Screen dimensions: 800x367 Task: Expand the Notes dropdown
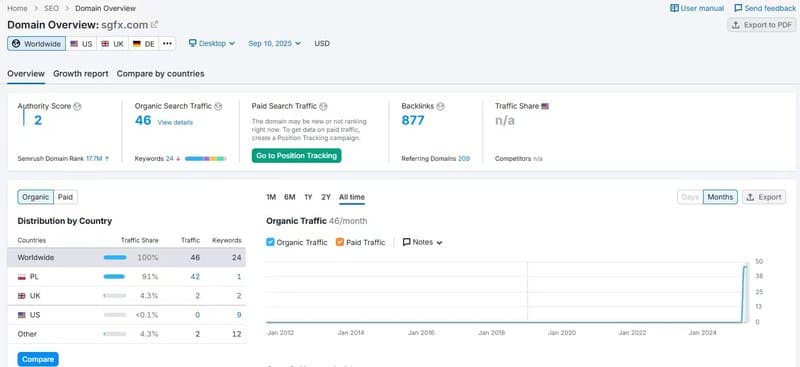tap(422, 242)
